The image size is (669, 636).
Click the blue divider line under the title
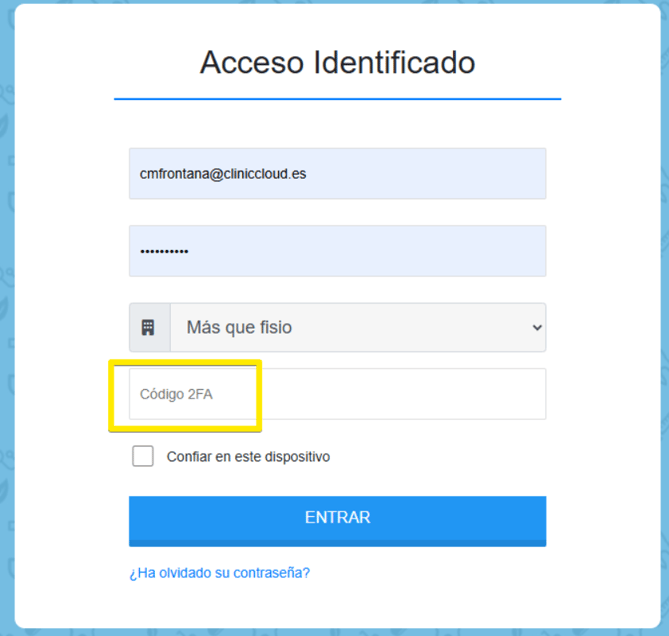(337, 99)
